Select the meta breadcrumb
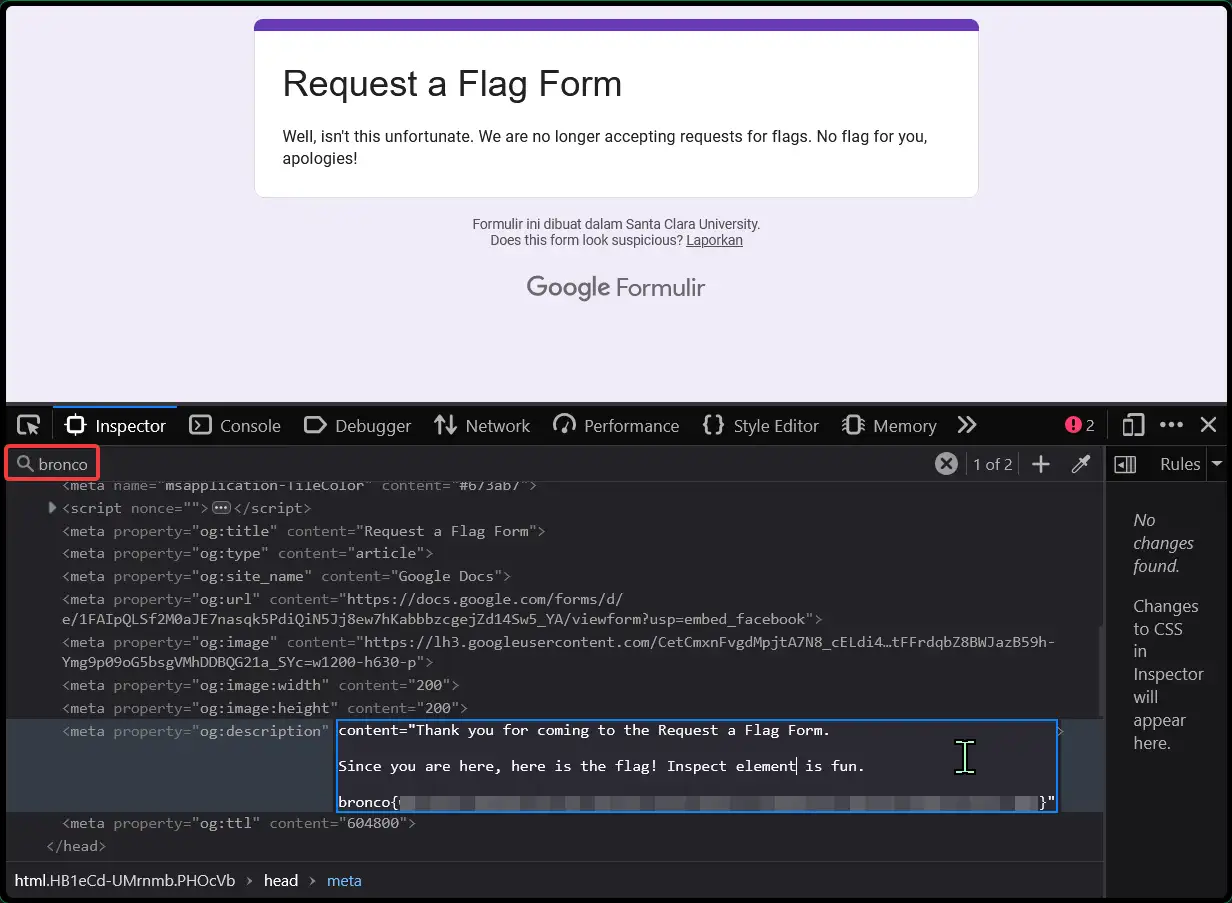Viewport: 1232px width, 903px height. click(x=344, y=881)
